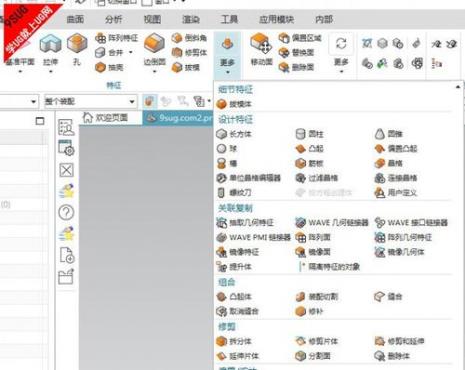Choose 偏置凸起 in the dropdown
The height and width of the screenshot is (370, 465).
(x=396, y=149)
